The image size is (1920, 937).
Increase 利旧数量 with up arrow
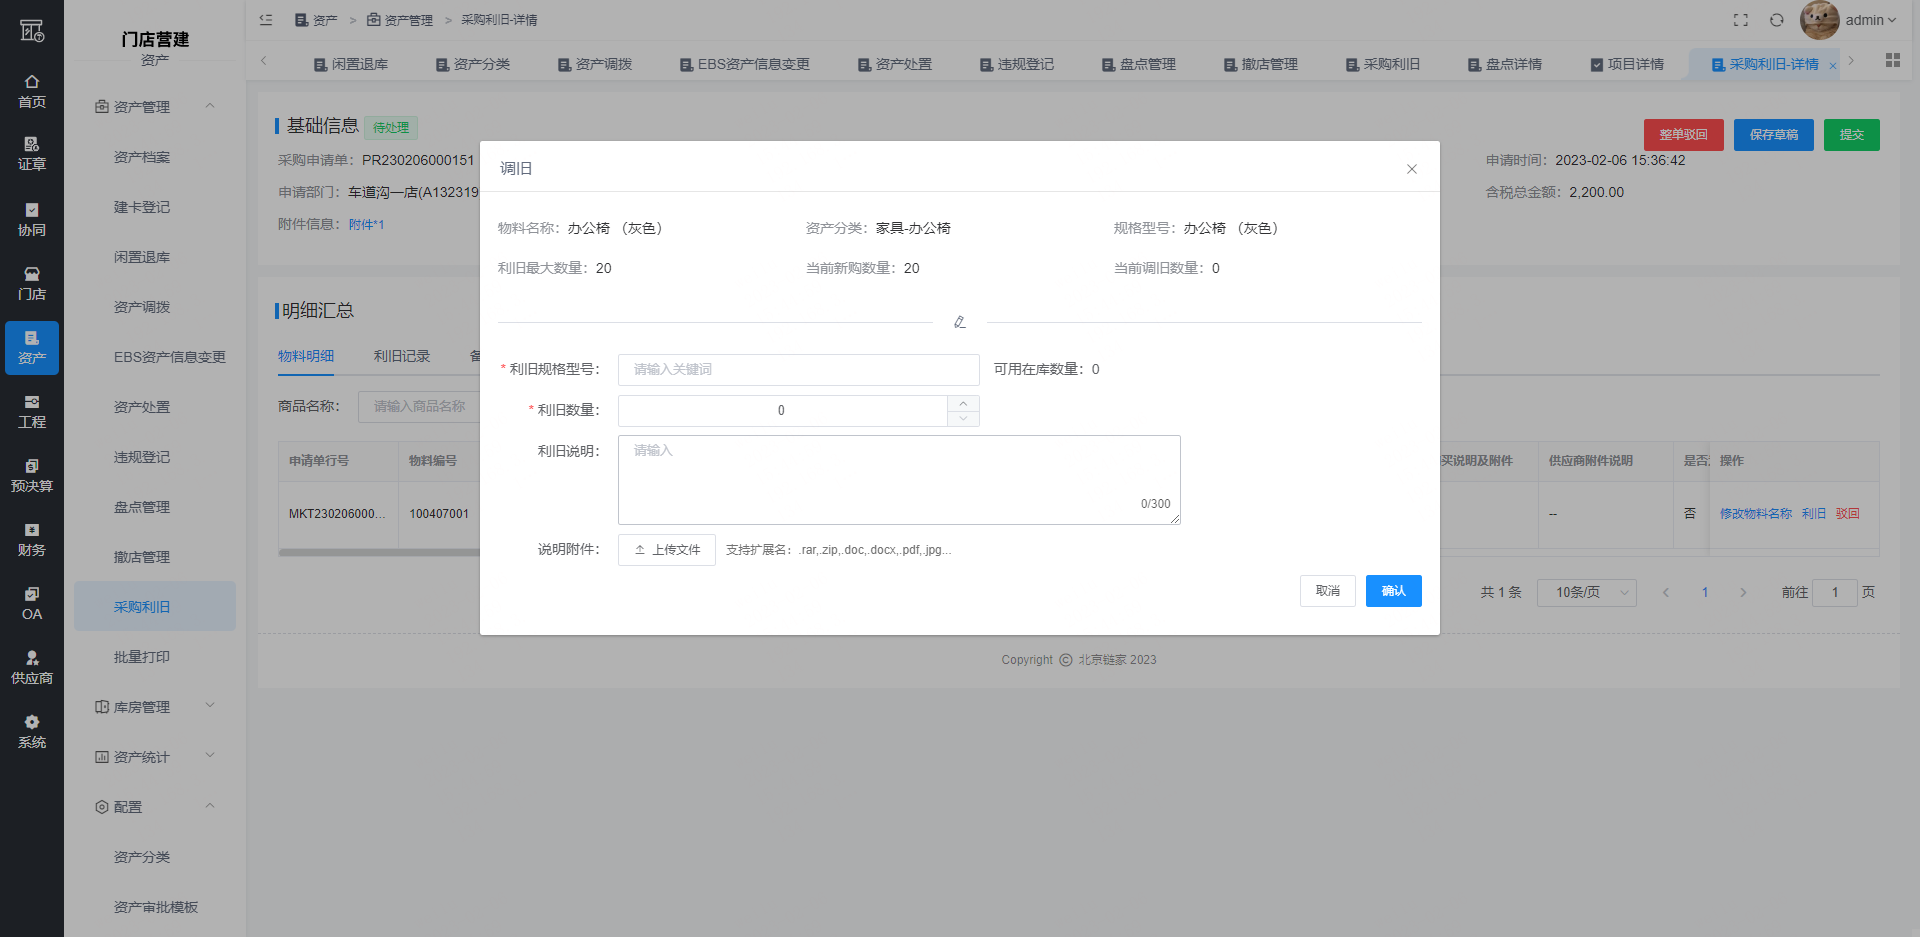[x=963, y=403]
